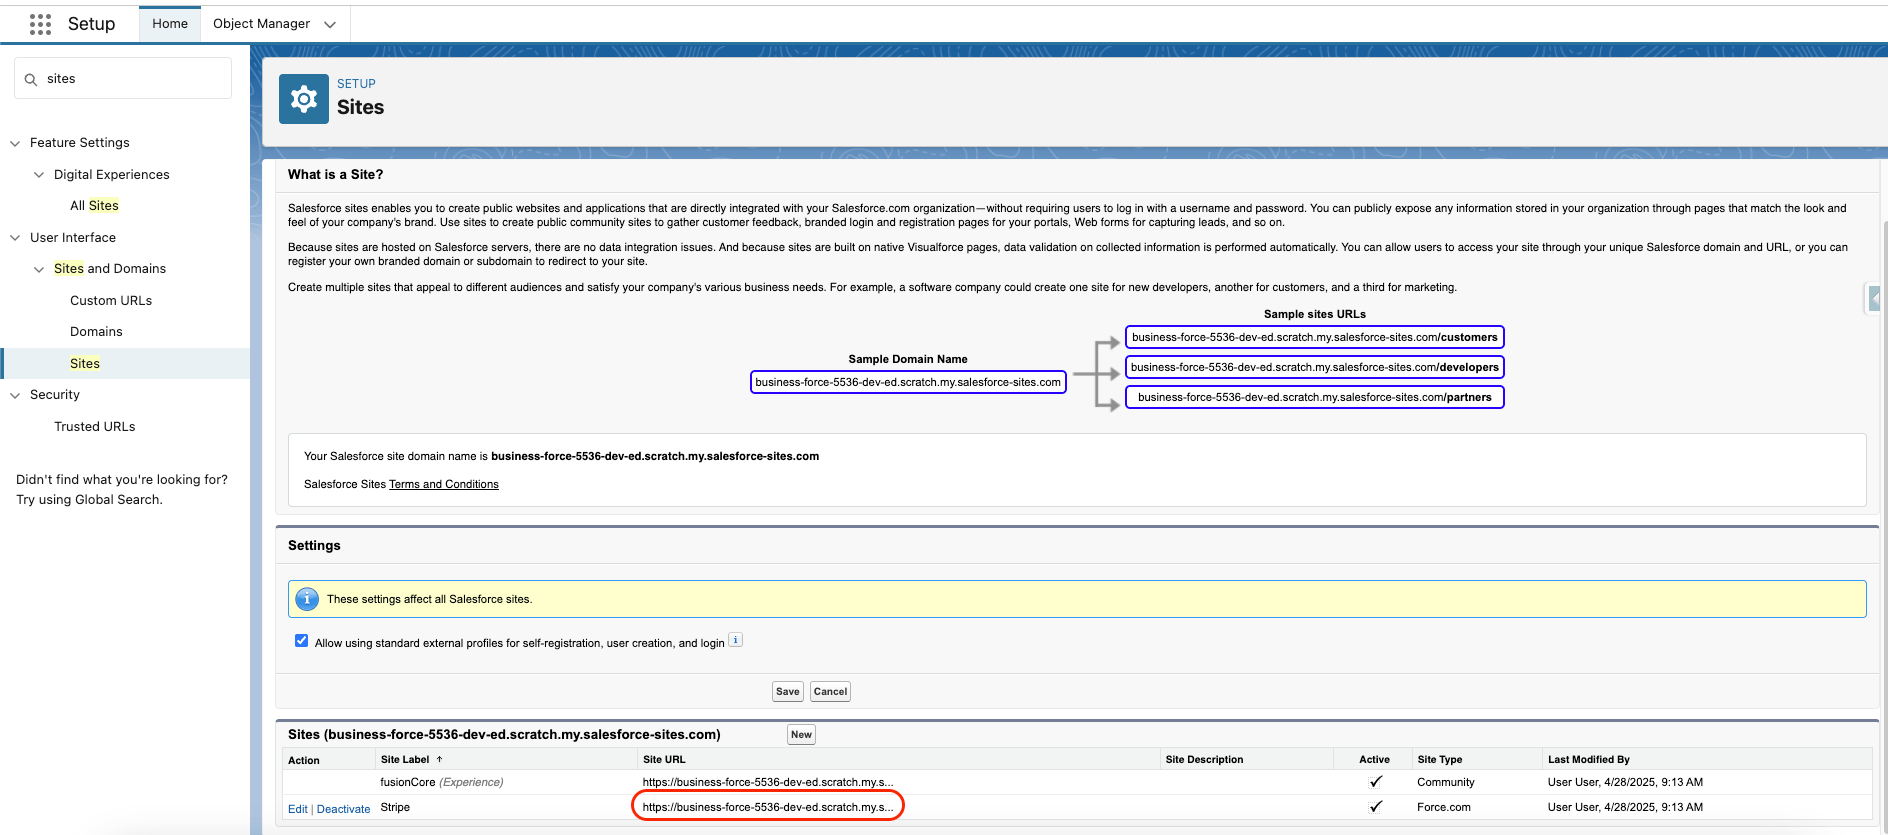Click the Last Modified By column header

(1588, 760)
